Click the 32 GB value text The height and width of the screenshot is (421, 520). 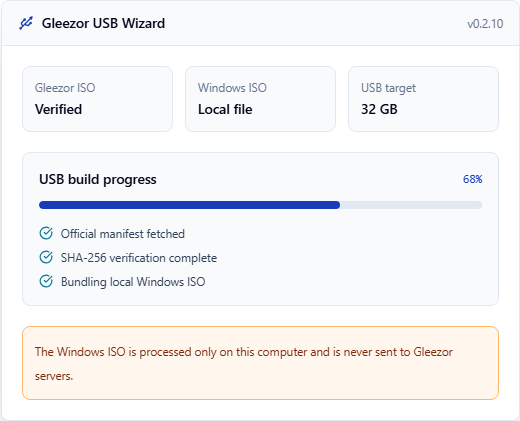379,109
